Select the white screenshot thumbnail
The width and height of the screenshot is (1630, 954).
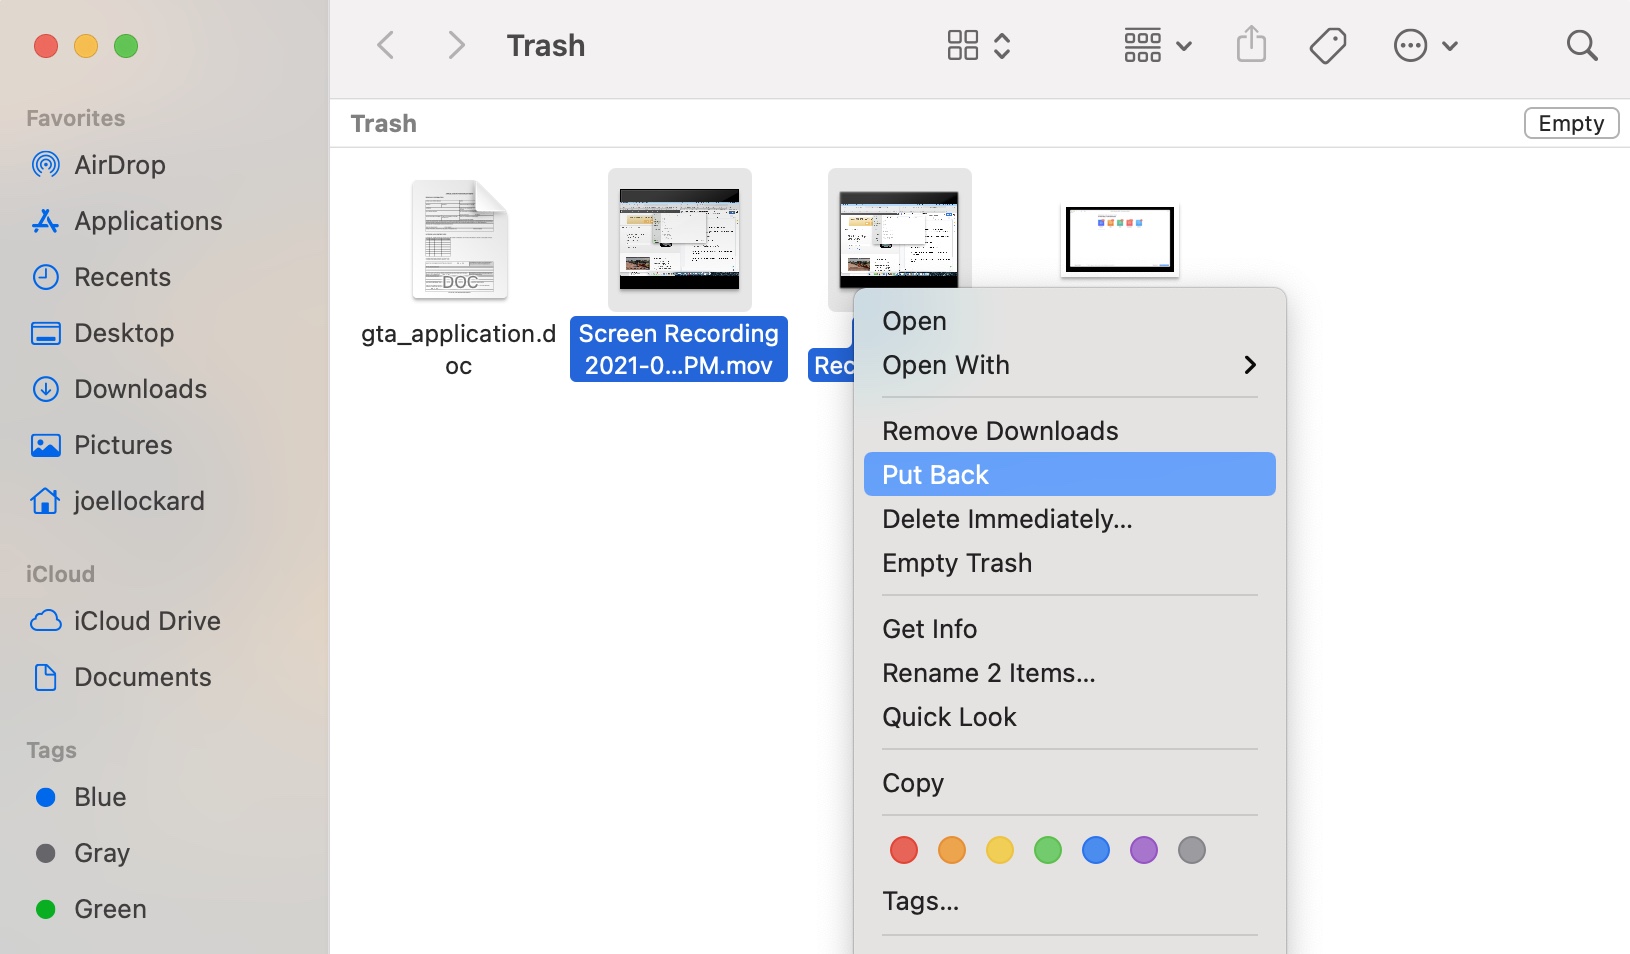pos(1120,240)
